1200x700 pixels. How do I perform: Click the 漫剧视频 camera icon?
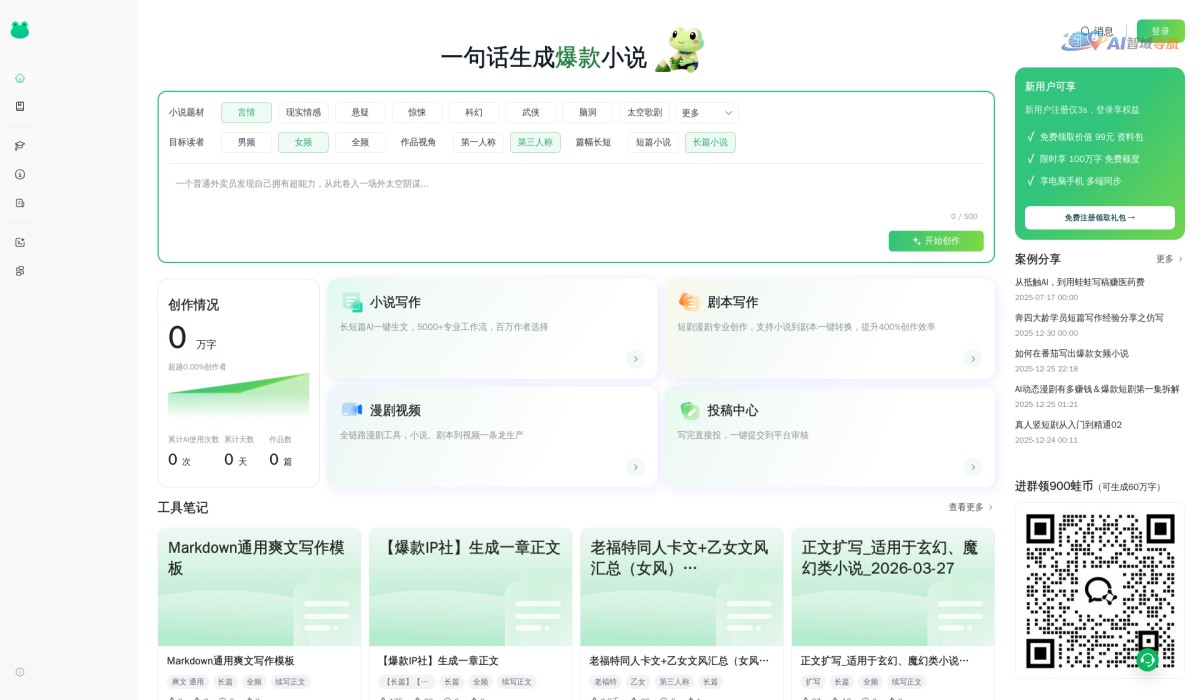click(352, 410)
